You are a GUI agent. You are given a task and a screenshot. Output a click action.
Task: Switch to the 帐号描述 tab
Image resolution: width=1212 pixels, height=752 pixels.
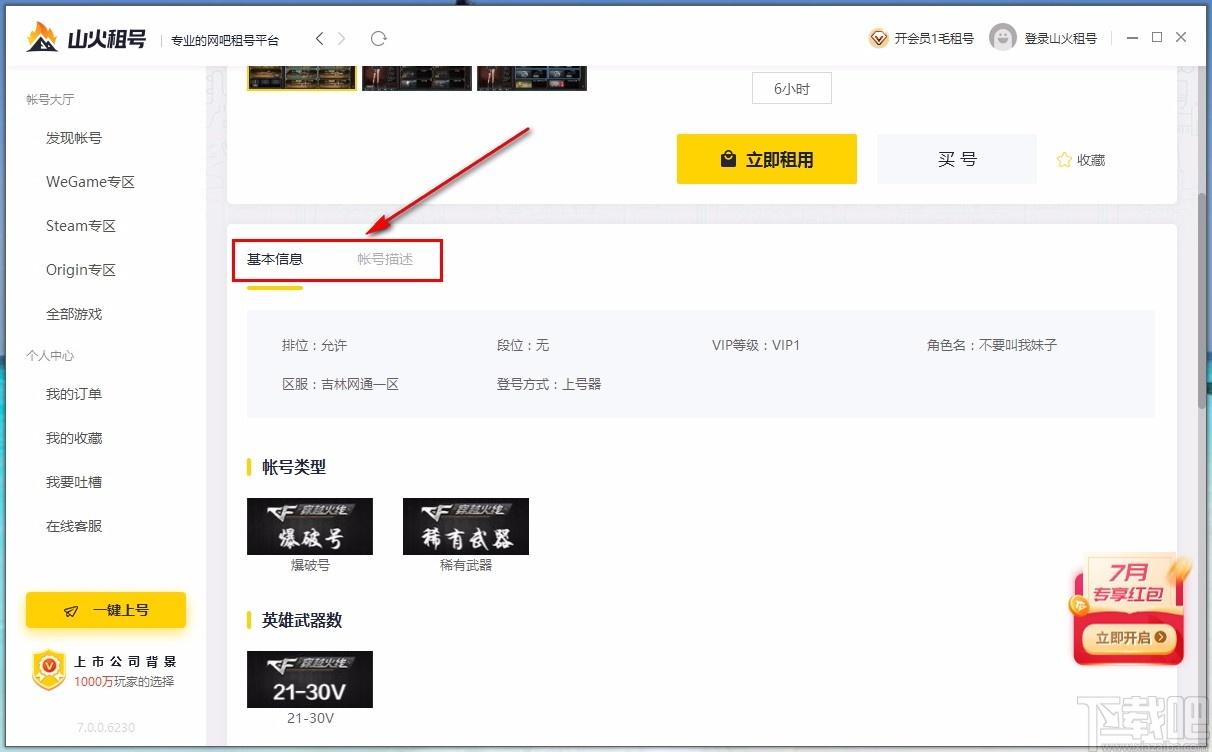(x=385, y=259)
